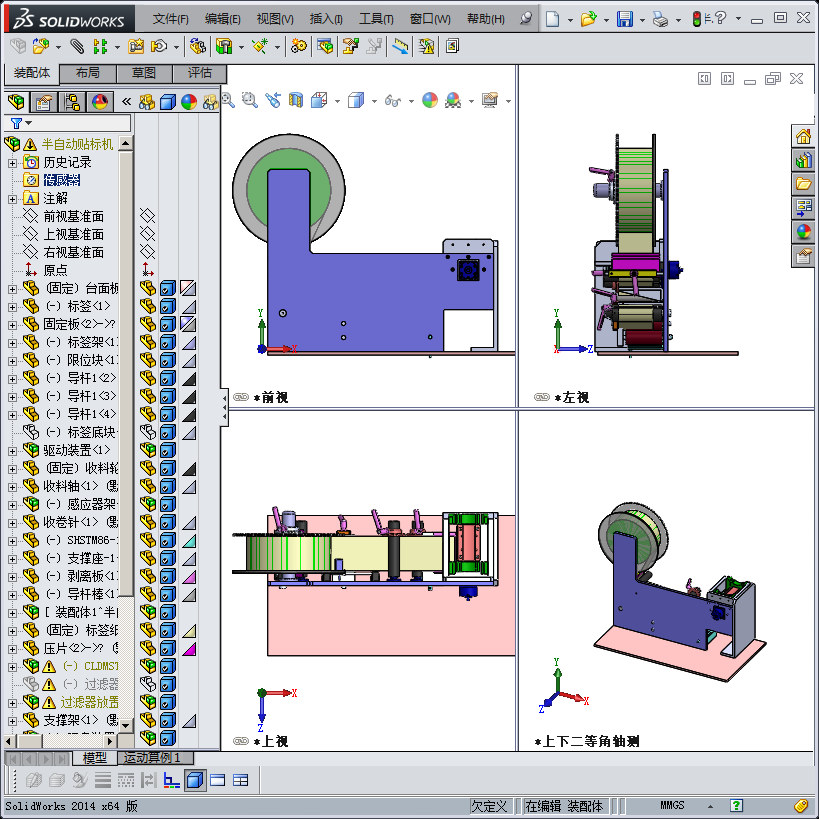The width and height of the screenshot is (819, 819).
Task: Toggle visibility of 前视基准面 plane
Action: coord(148,216)
